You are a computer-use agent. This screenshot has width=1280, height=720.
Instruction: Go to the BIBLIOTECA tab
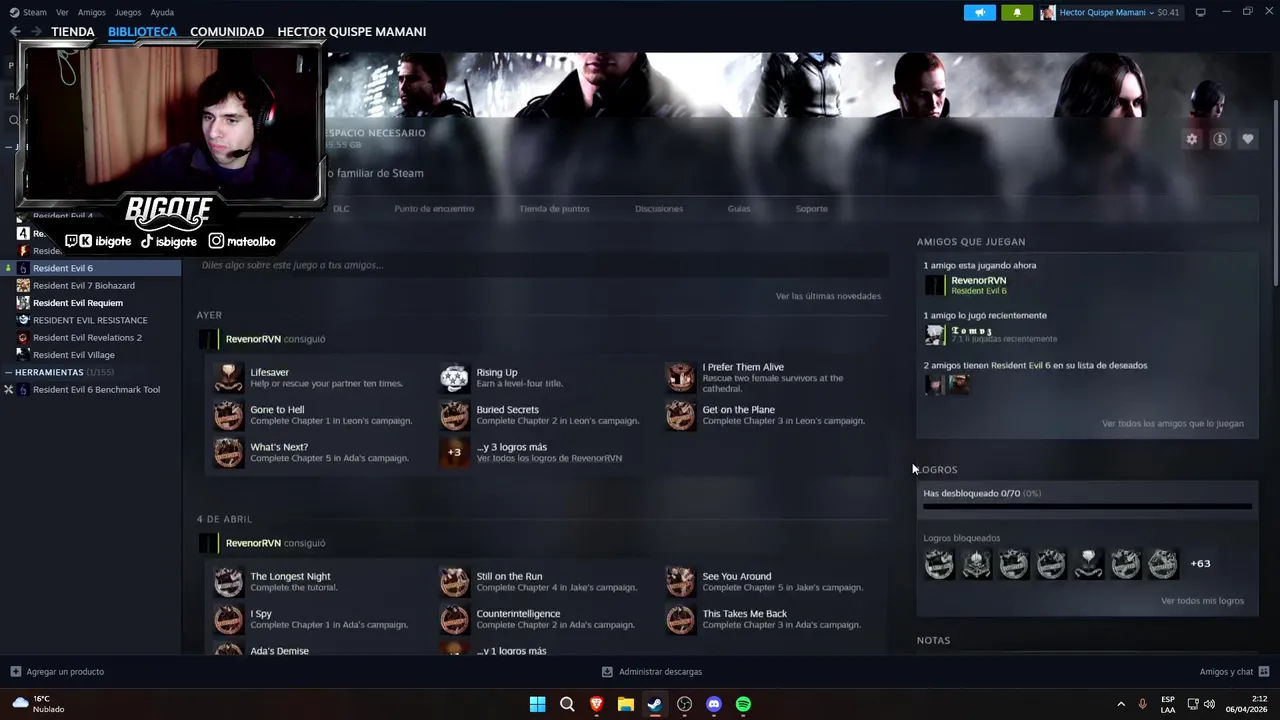(x=142, y=32)
